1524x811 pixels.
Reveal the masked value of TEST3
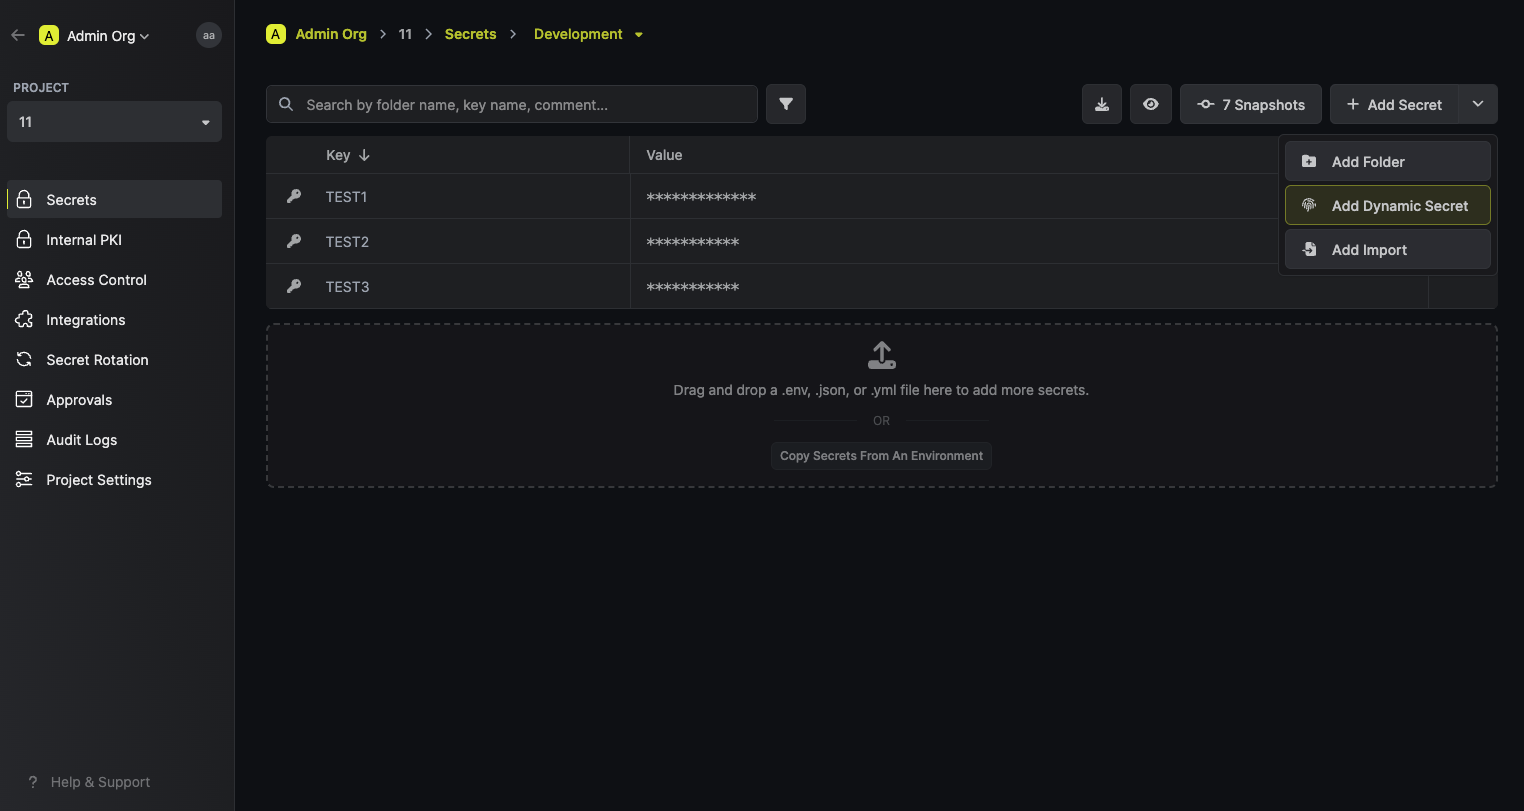692,288
